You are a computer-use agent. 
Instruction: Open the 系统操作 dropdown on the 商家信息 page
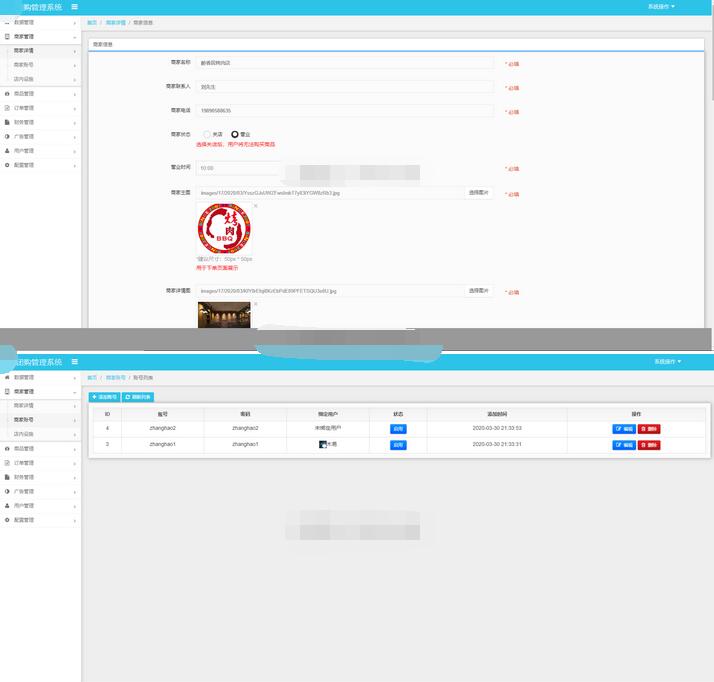click(661, 6)
